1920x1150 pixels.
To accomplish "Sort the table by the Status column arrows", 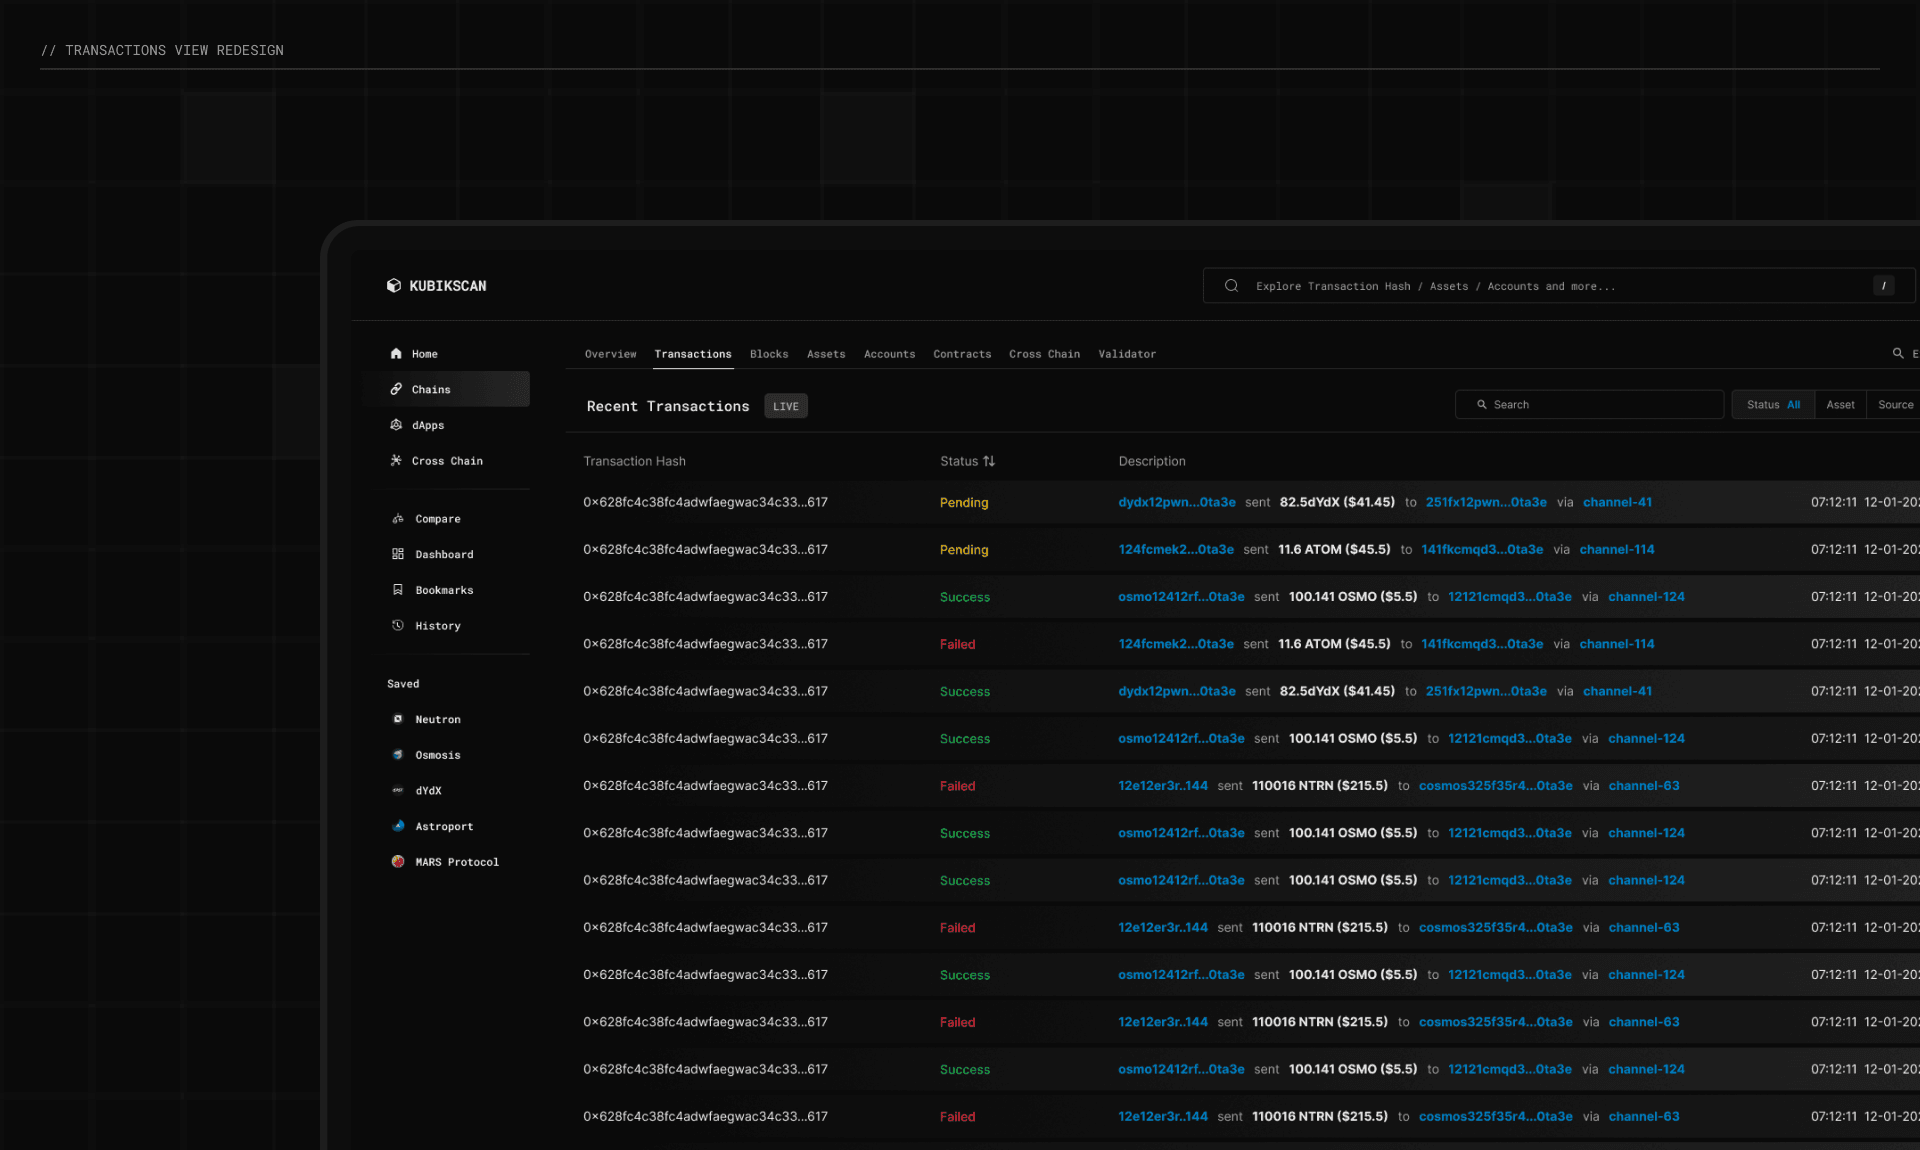I will [x=989, y=461].
